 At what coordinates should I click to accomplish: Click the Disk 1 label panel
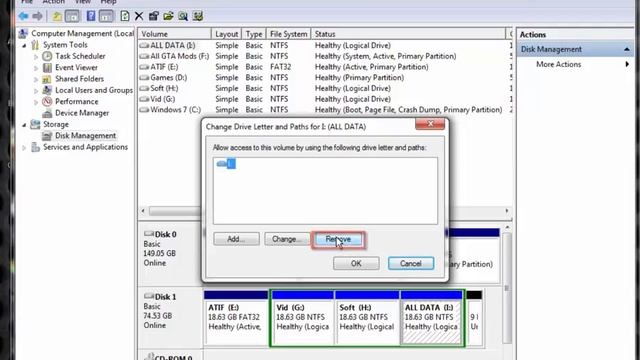tap(171, 317)
